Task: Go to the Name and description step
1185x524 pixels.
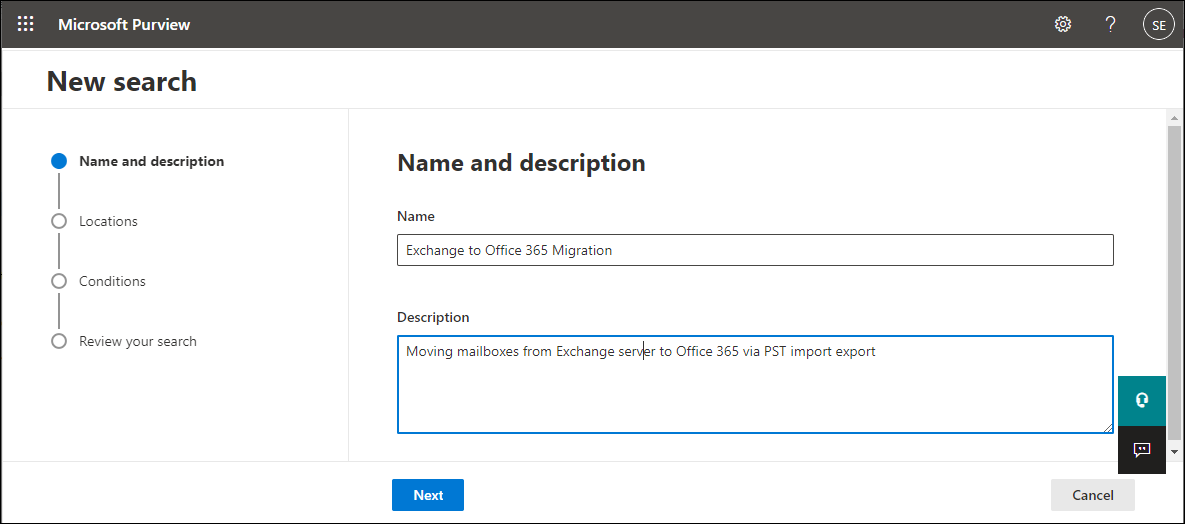Action: click(151, 161)
